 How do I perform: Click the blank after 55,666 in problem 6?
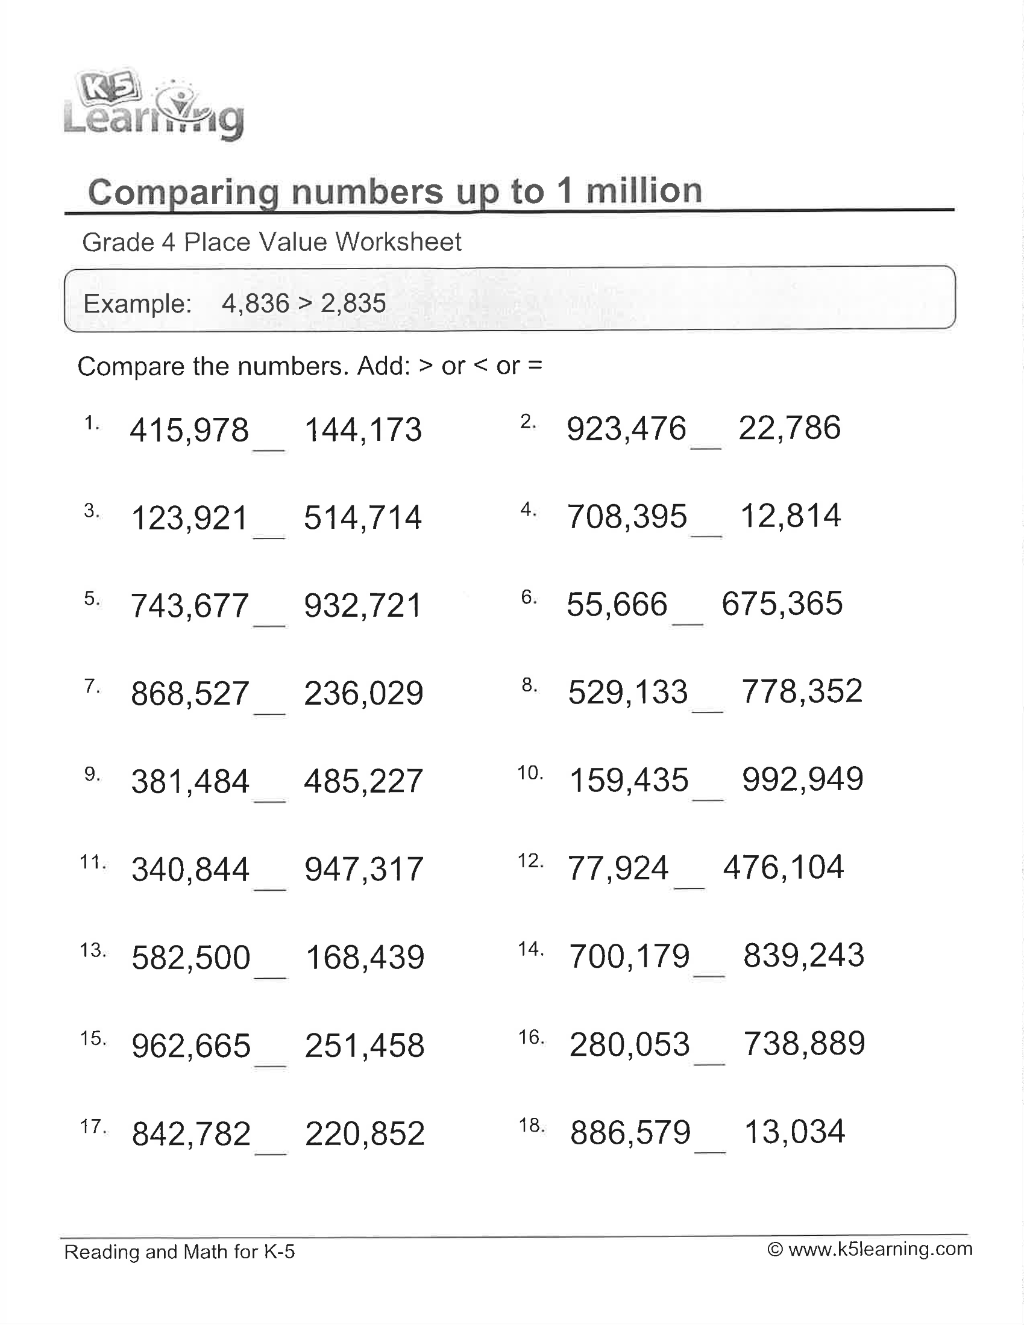tap(687, 623)
